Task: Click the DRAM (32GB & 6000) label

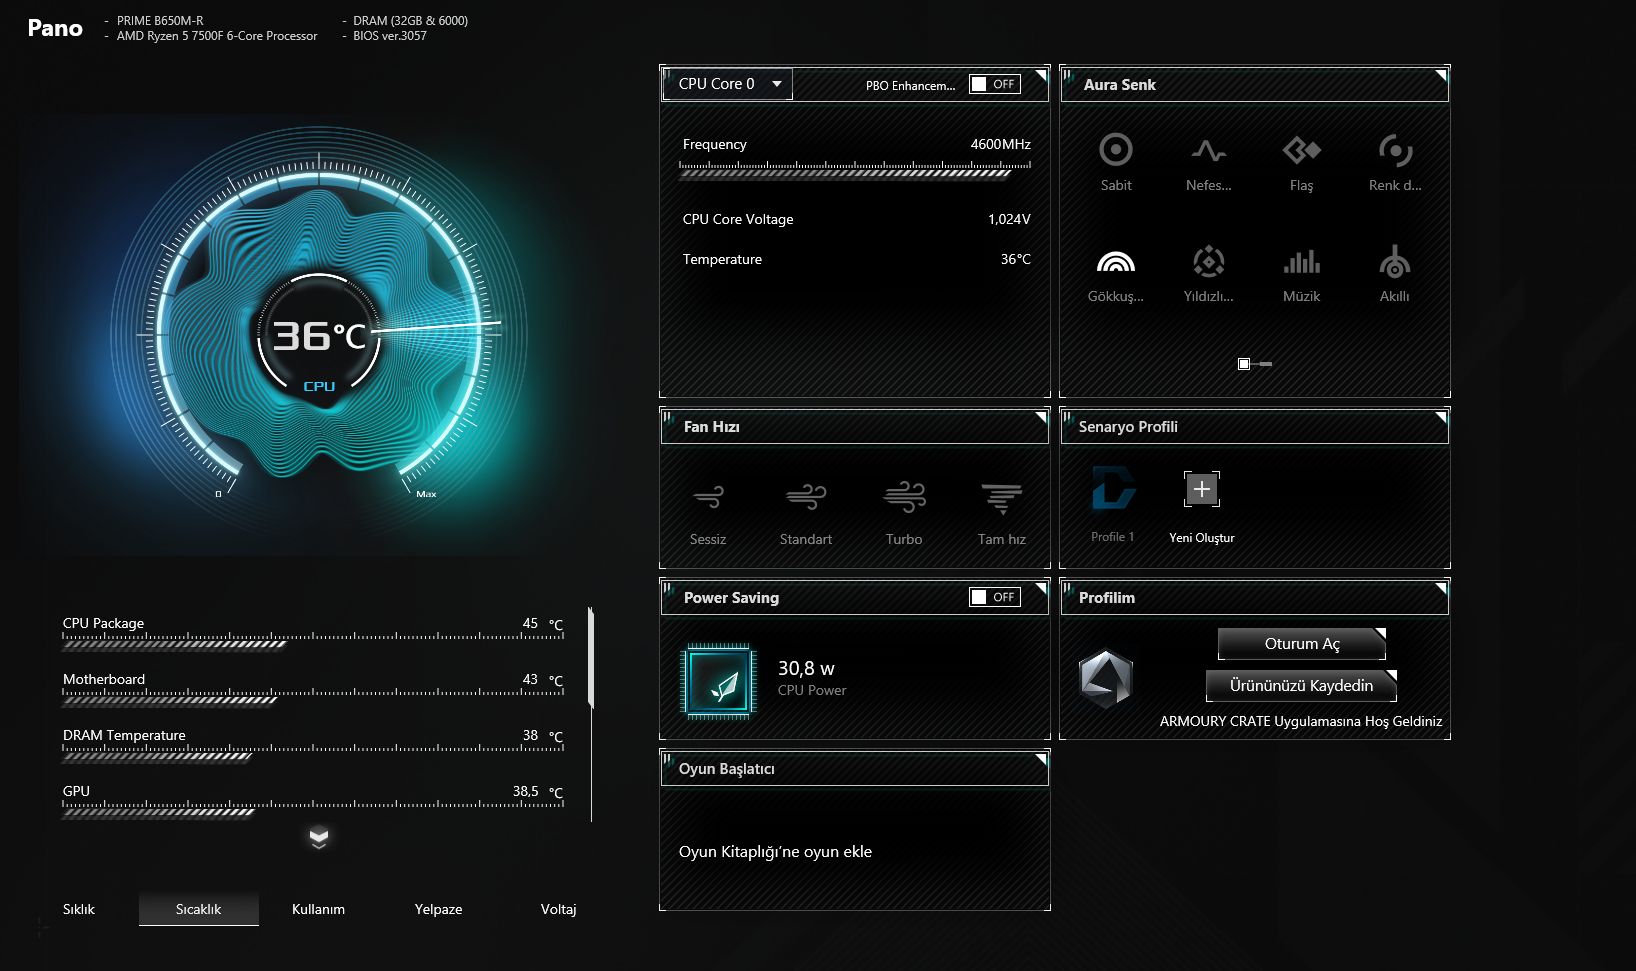Action: click(410, 21)
